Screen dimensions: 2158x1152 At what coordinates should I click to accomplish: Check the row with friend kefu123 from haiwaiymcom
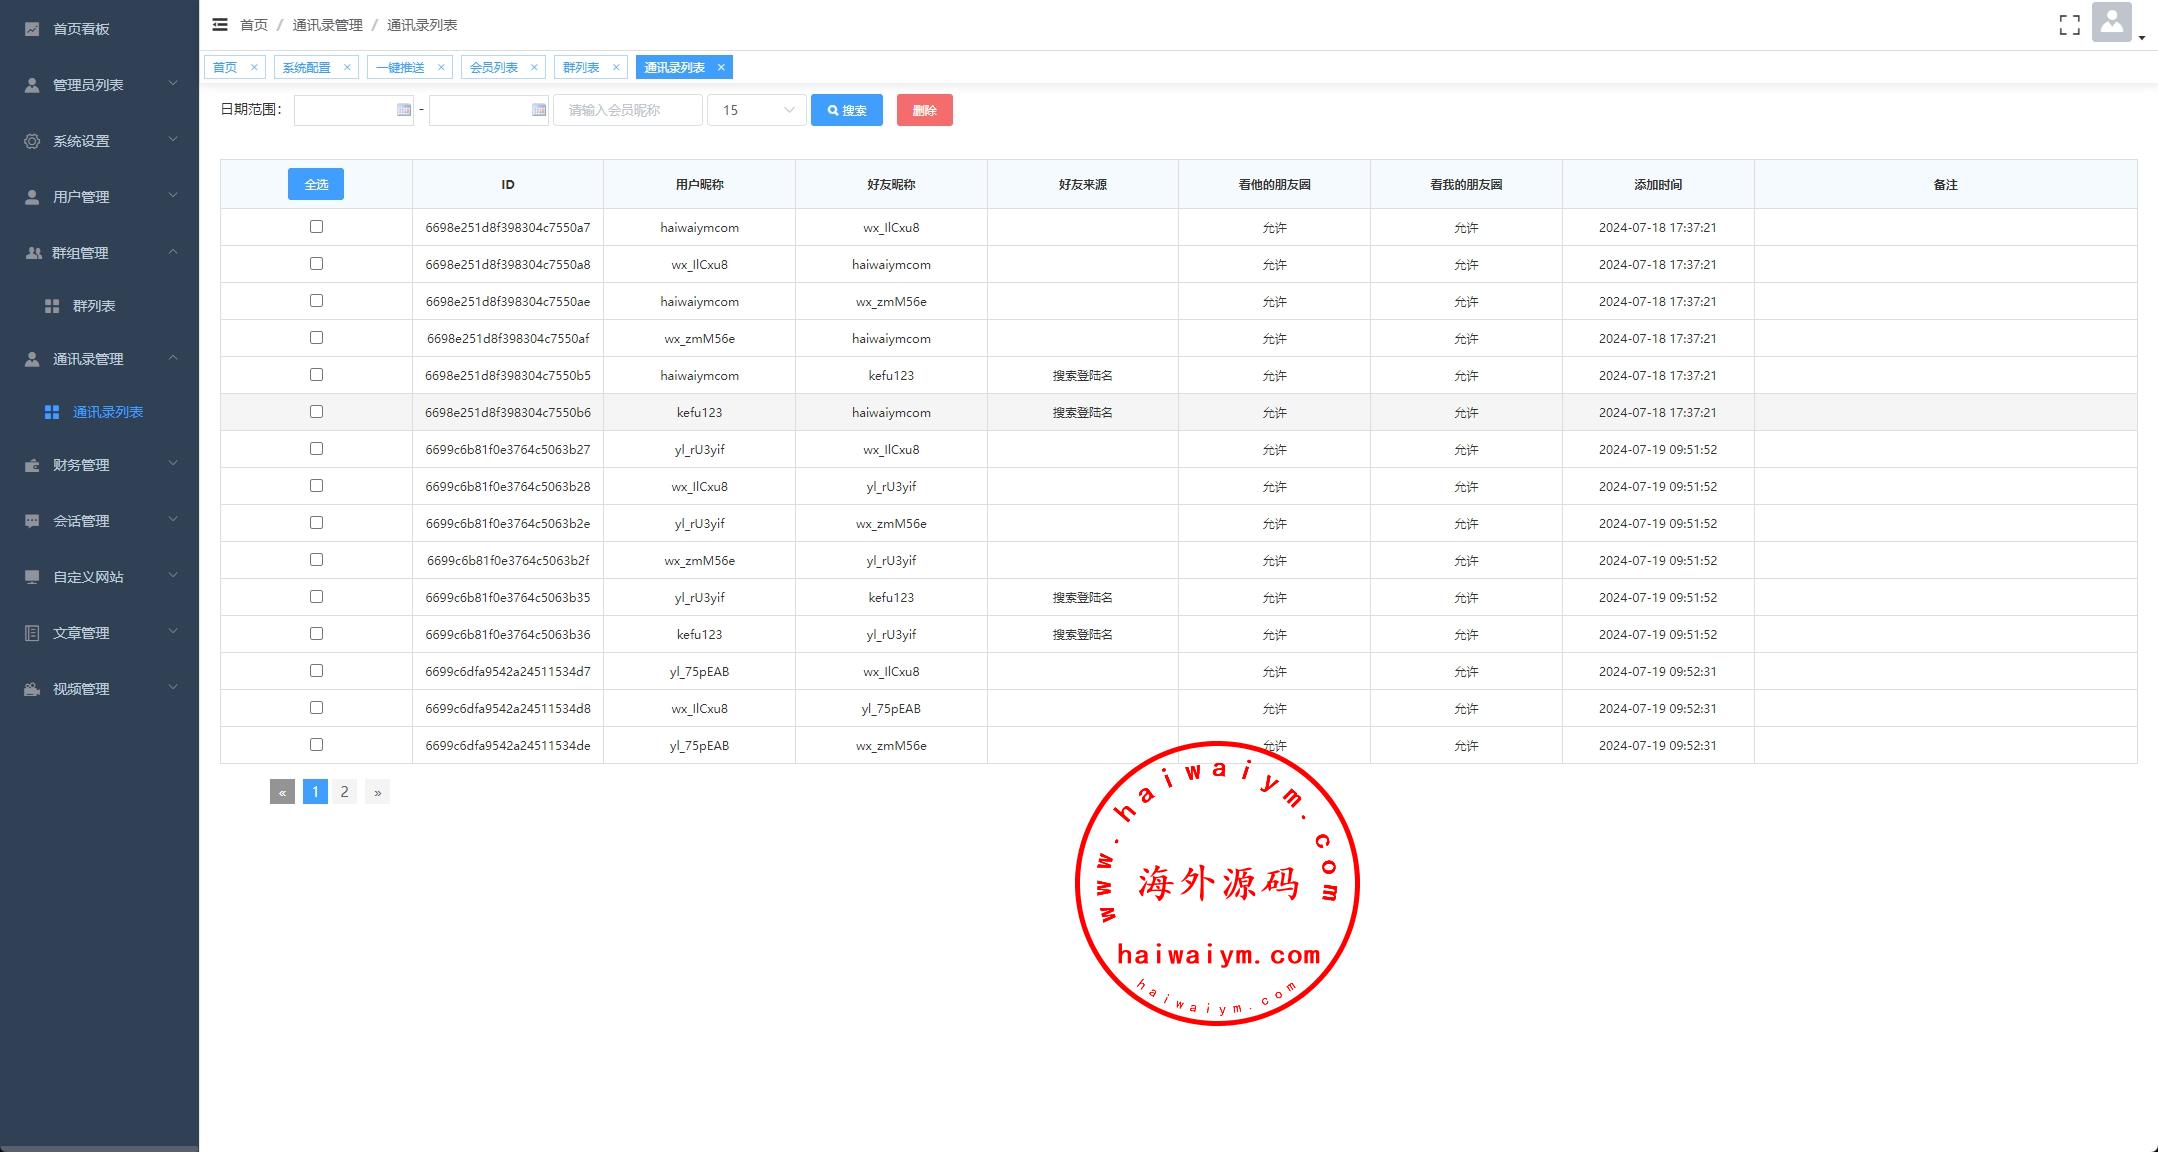pyautogui.click(x=316, y=375)
